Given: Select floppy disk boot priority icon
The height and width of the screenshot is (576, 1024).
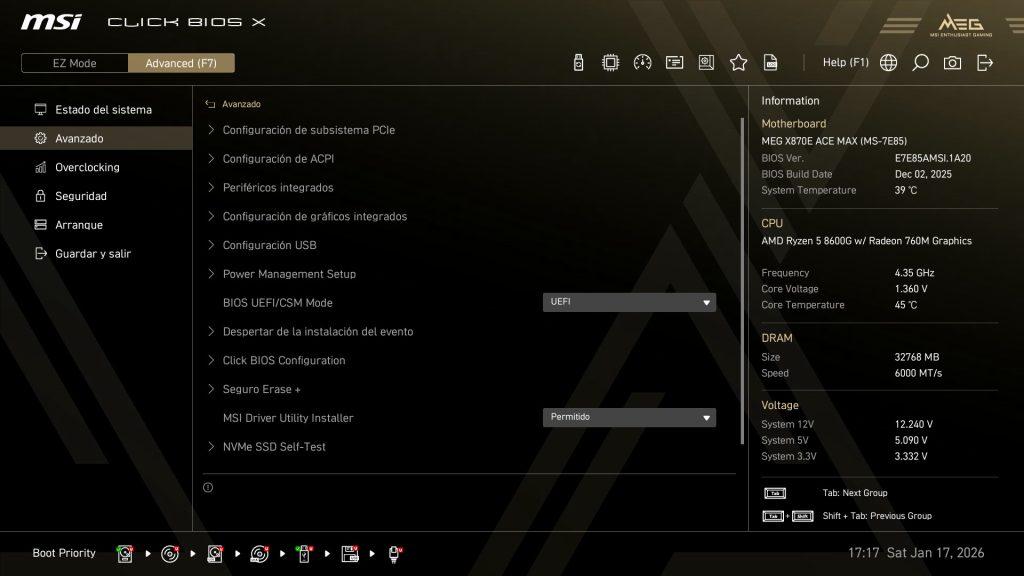Looking at the screenshot, I should [x=350, y=554].
